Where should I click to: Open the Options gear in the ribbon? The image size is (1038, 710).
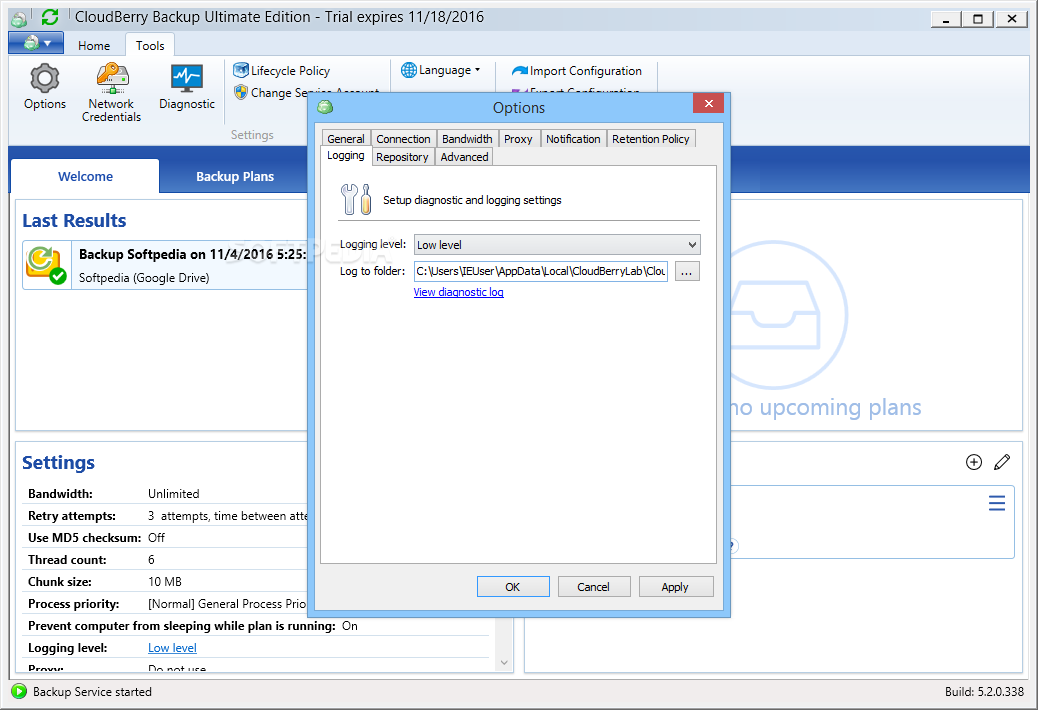pos(44,87)
